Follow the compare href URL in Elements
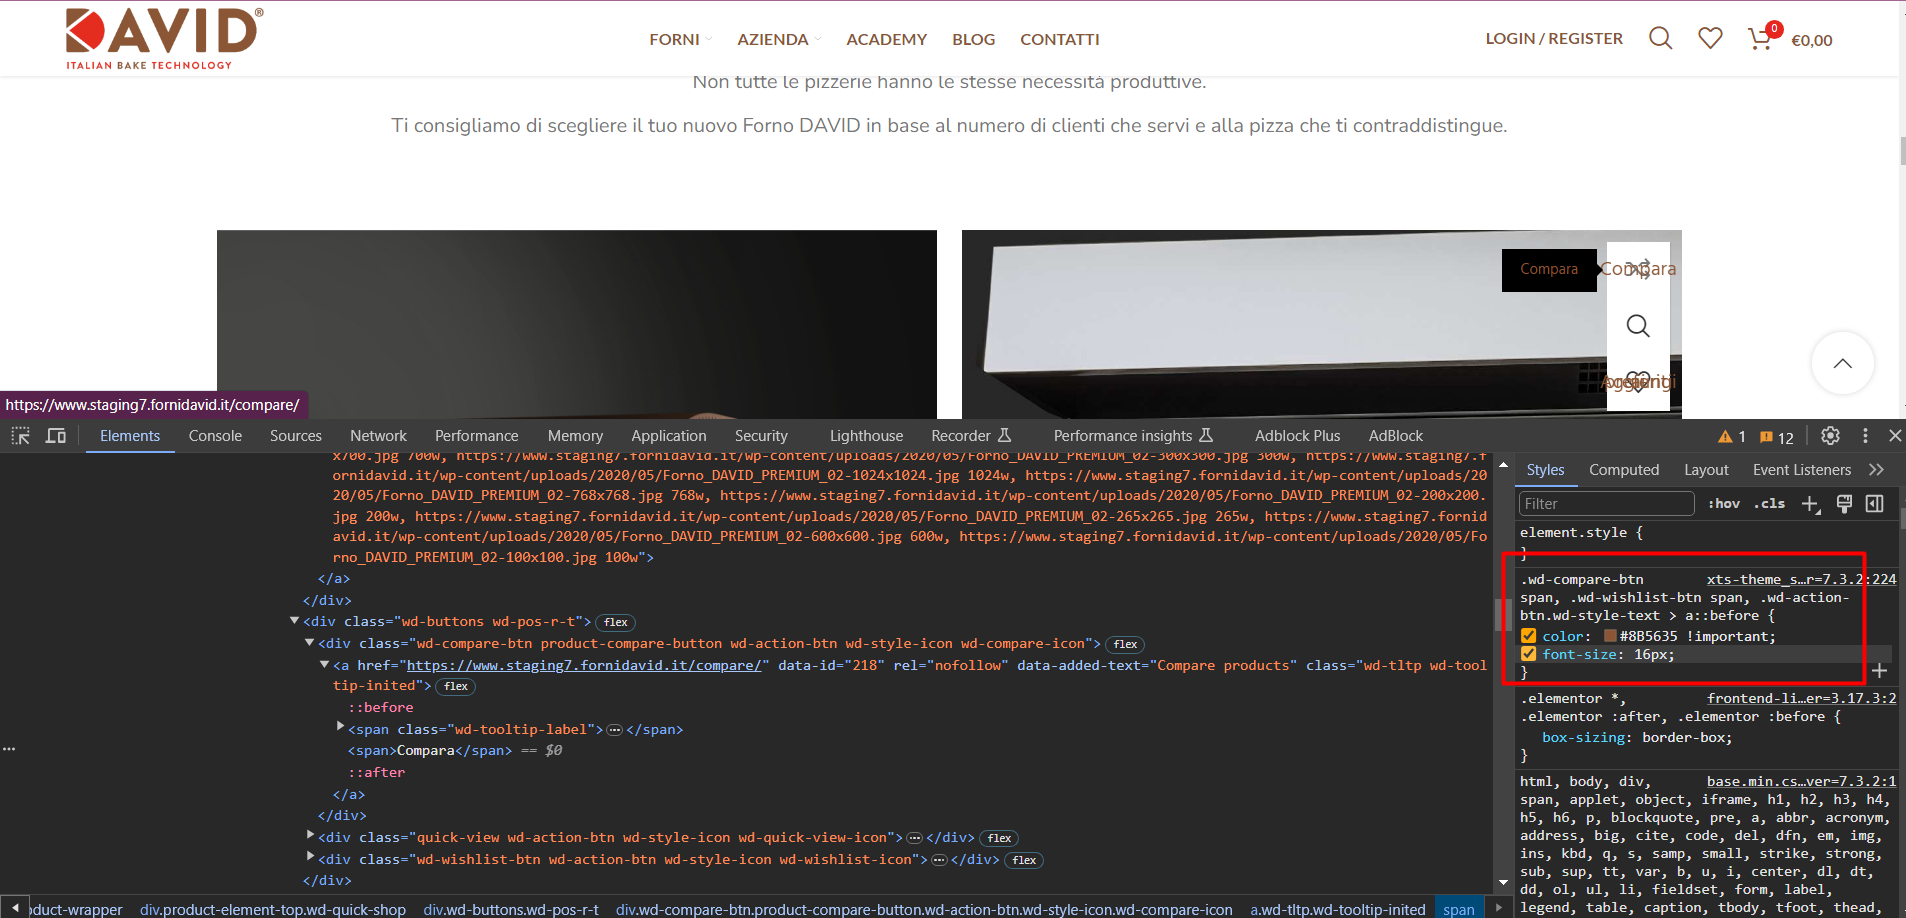The width and height of the screenshot is (1906, 918). (583, 665)
